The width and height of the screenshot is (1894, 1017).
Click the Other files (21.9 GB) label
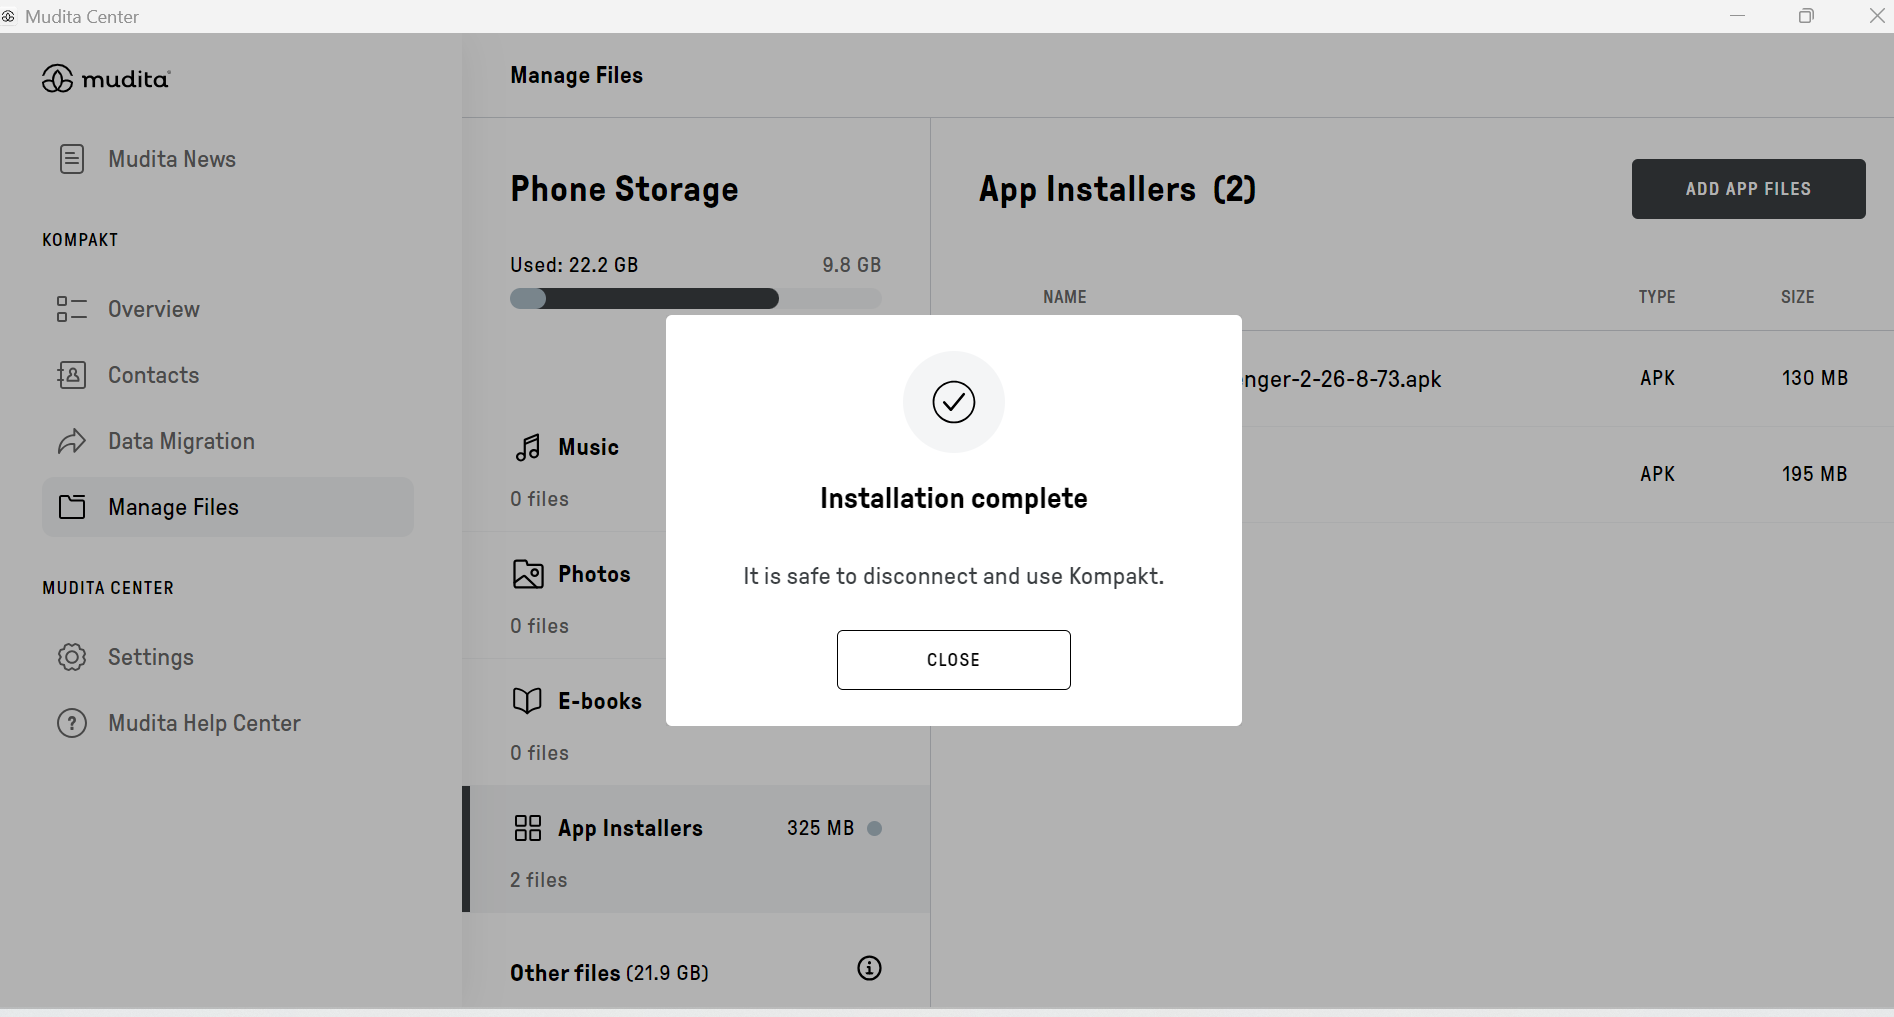[x=609, y=973]
